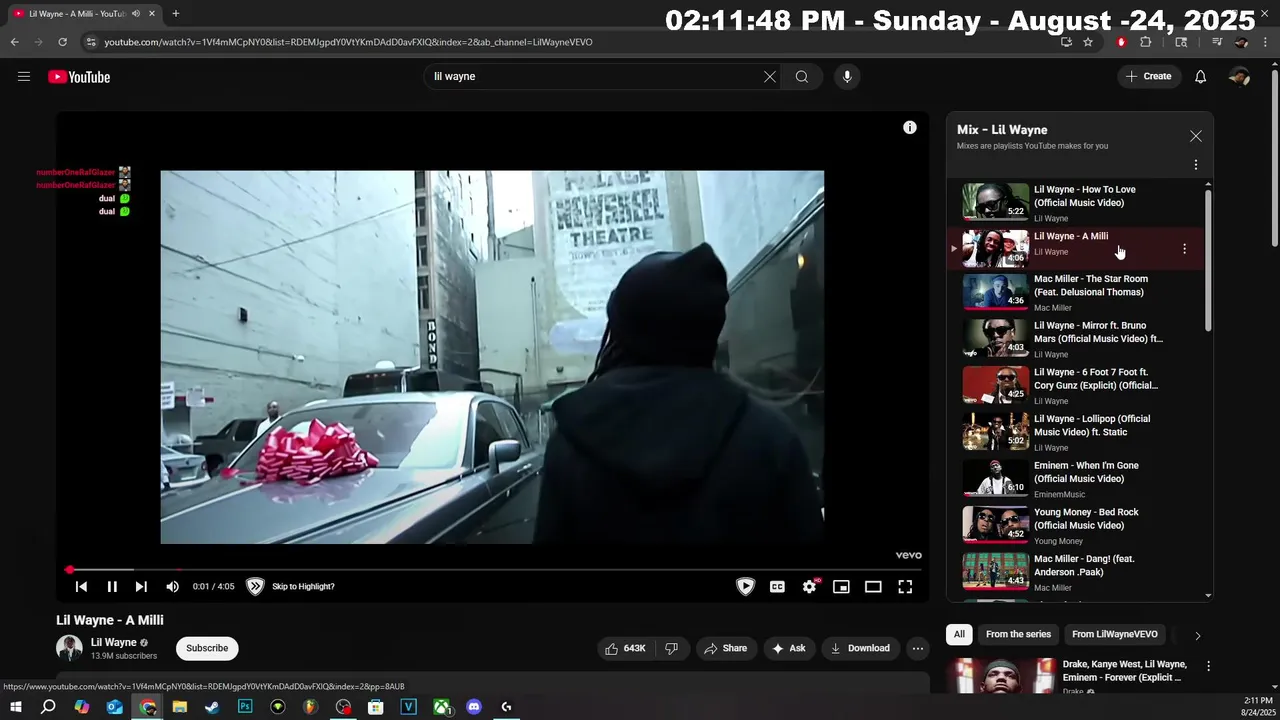Enter fullscreen mode
This screenshot has height=720, width=1280.
[x=905, y=587]
